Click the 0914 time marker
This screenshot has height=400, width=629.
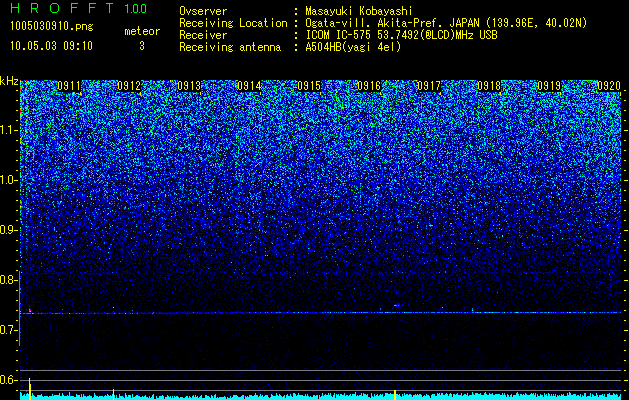(x=249, y=86)
